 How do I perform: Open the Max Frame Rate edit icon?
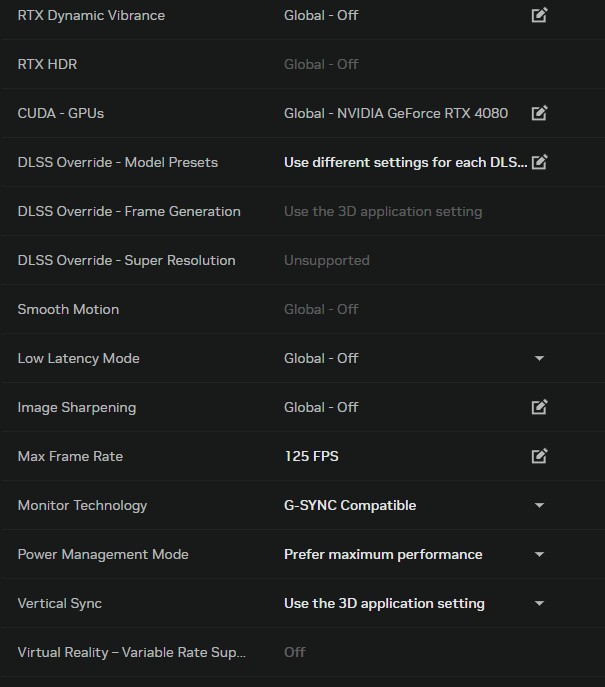tap(539, 456)
